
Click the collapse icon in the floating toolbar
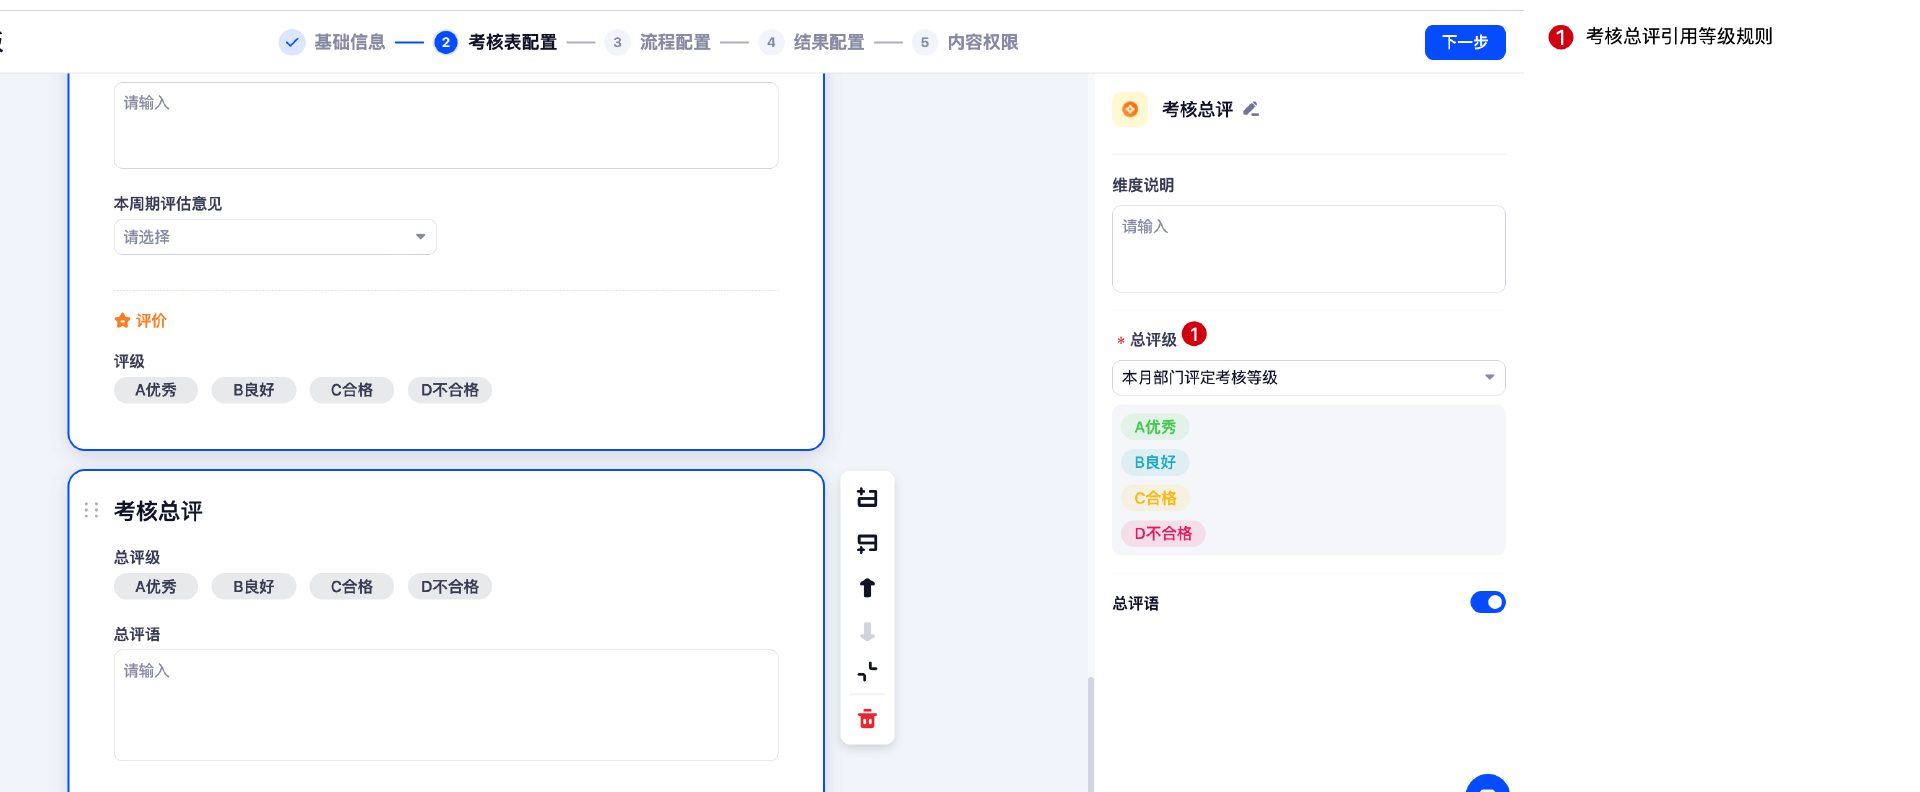tap(867, 672)
